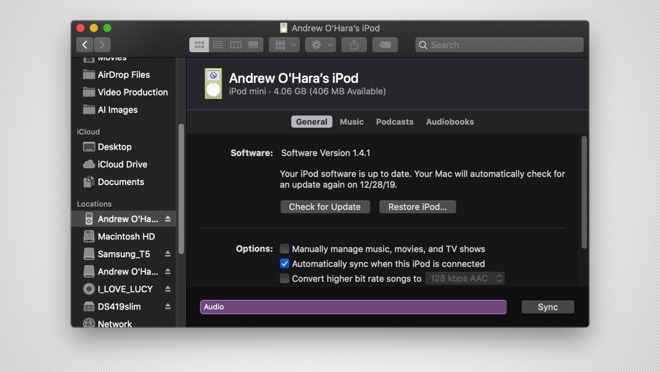Screen dimensions: 660x372
Task: Switch to gallery view
Action: (253, 45)
